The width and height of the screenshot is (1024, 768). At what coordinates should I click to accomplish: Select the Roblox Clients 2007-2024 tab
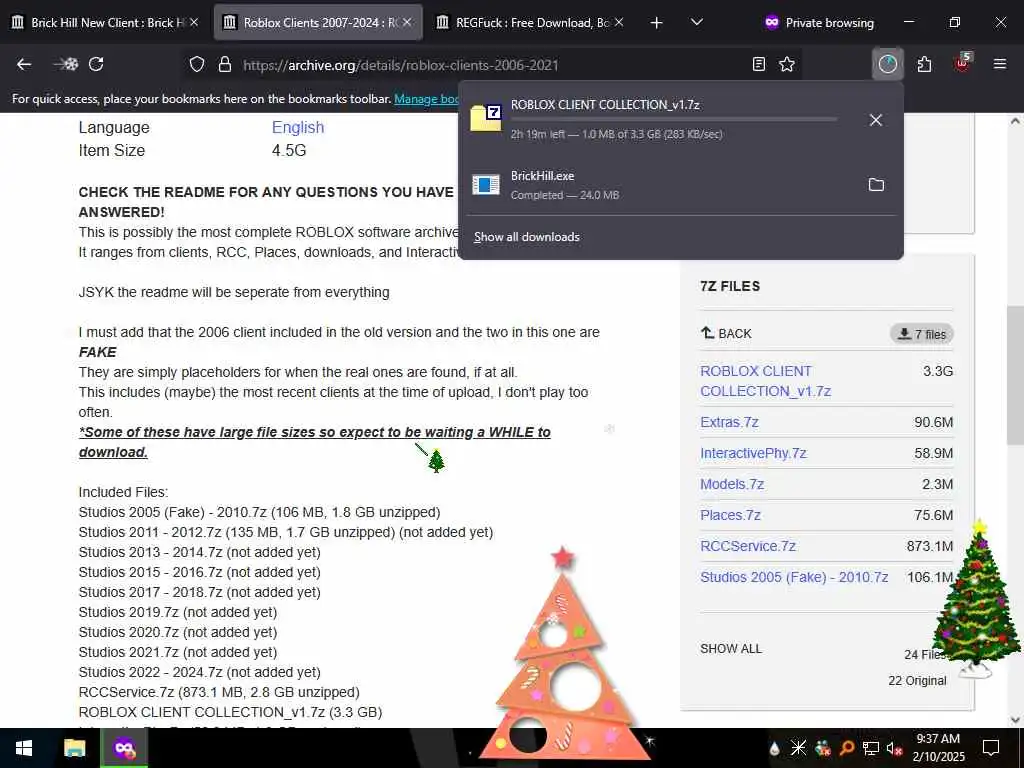click(x=310, y=22)
